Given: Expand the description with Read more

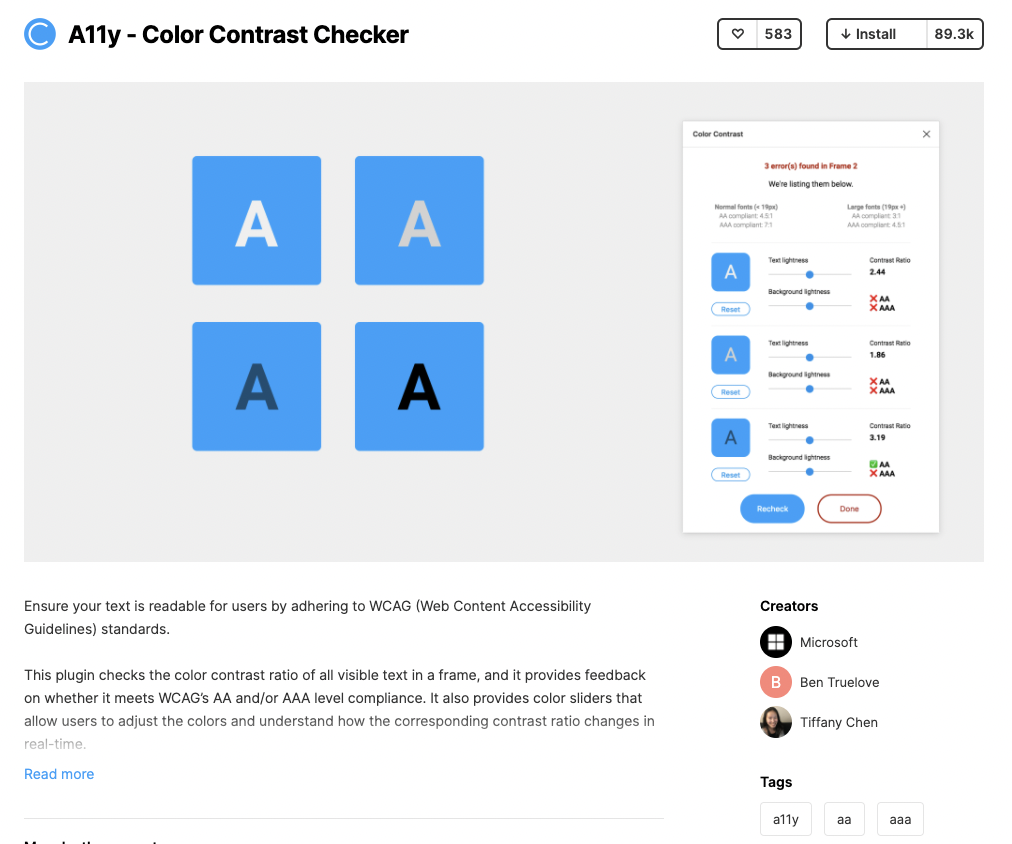Looking at the screenshot, I should pyautogui.click(x=59, y=774).
